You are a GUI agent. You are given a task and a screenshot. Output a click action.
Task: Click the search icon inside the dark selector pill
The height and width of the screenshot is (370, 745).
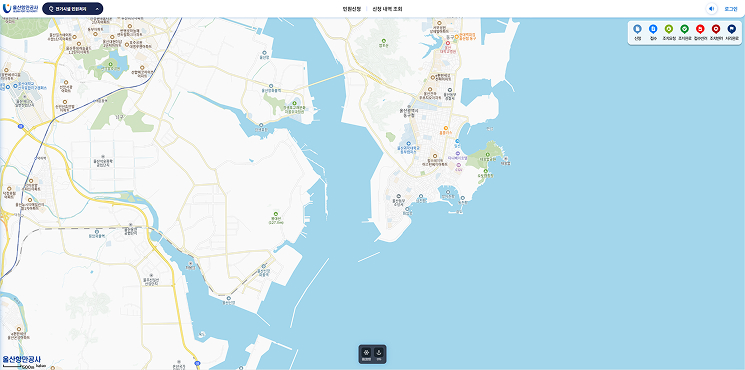[51, 9]
